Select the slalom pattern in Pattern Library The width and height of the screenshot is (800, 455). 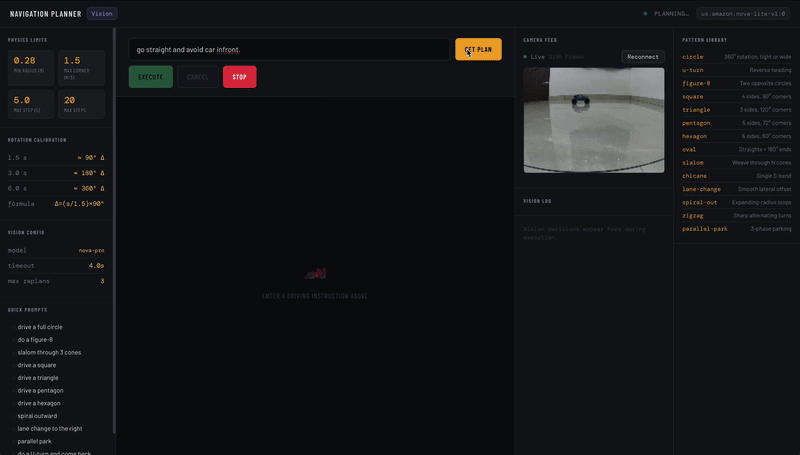737,163
